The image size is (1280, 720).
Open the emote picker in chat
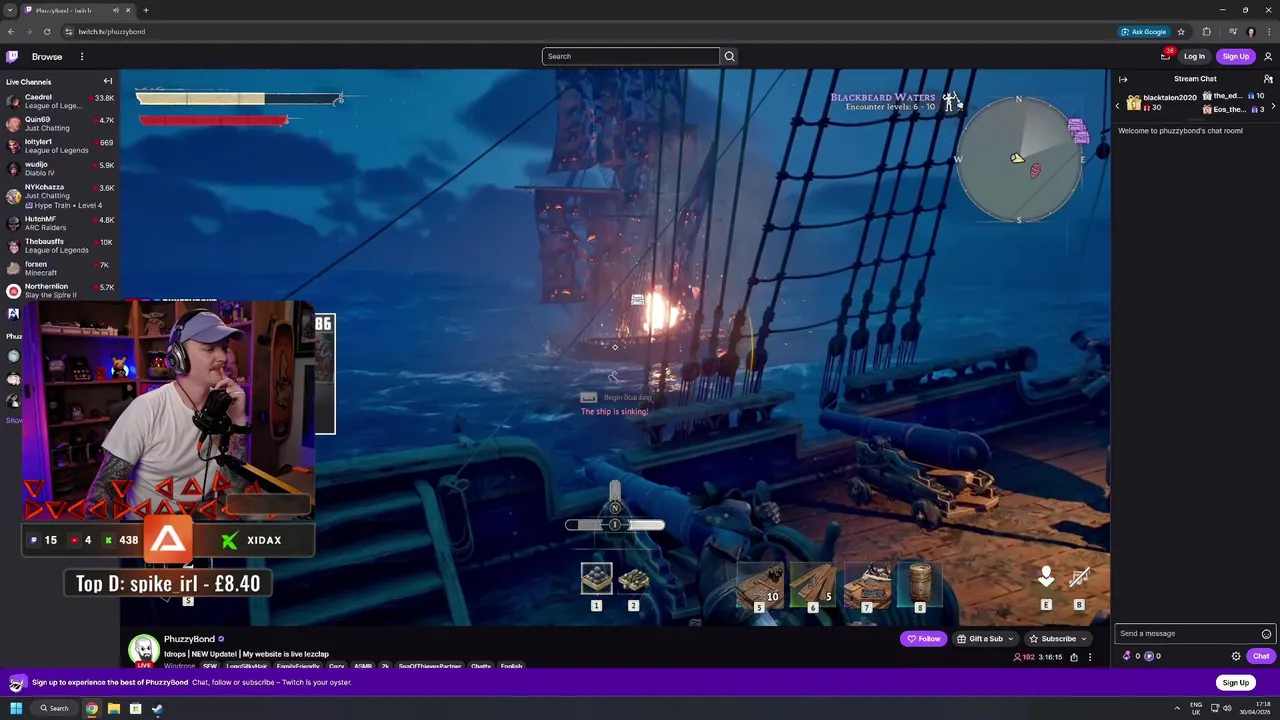tap(1266, 634)
